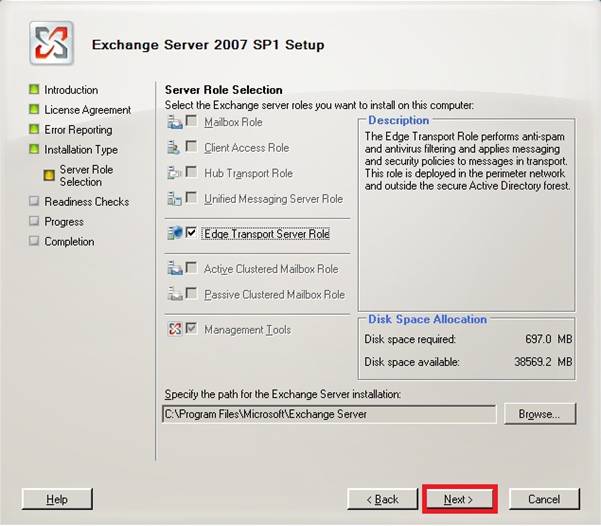The image size is (601, 526).
Task: Click the green Installation Type step indicator
Action: 34,149
